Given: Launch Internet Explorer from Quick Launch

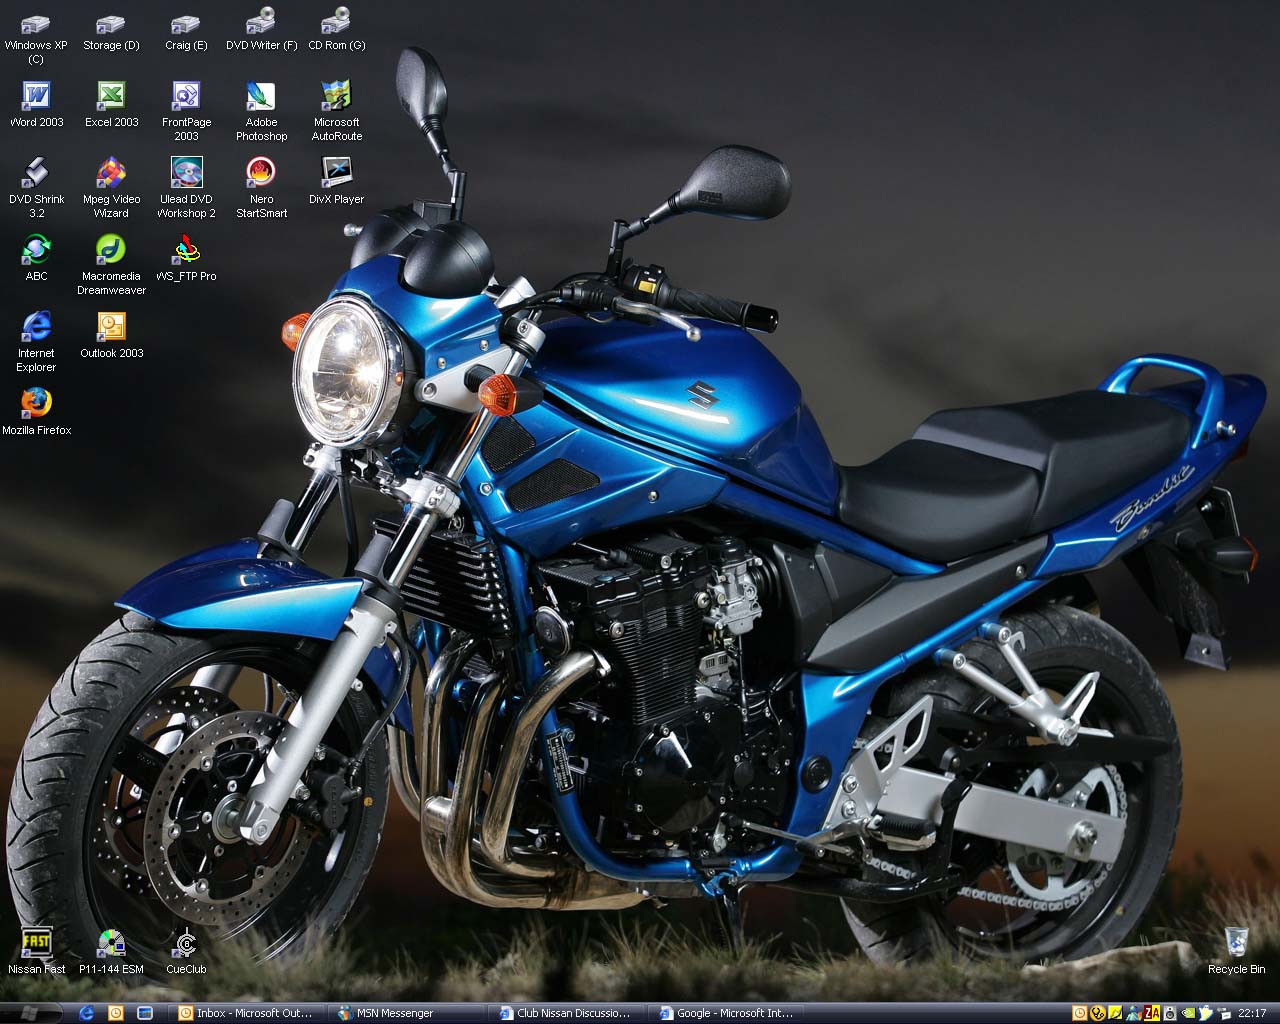Looking at the screenshot, I should (87, 1013).
